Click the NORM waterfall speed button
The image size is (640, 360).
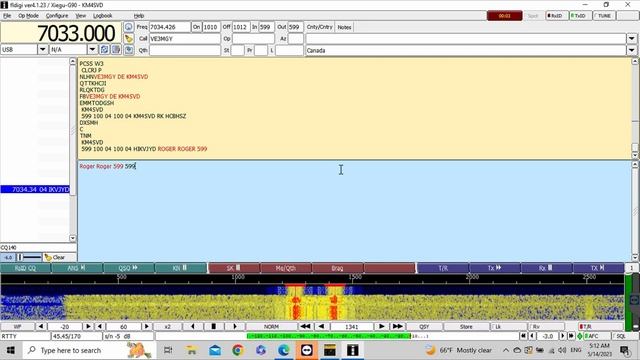click(271, 327)
